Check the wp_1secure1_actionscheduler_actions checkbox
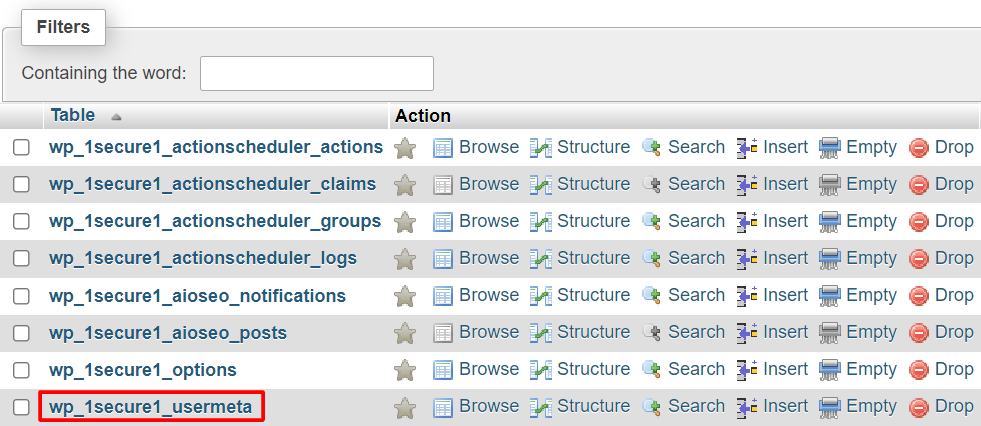981x426 pixels. pos(21,148)
